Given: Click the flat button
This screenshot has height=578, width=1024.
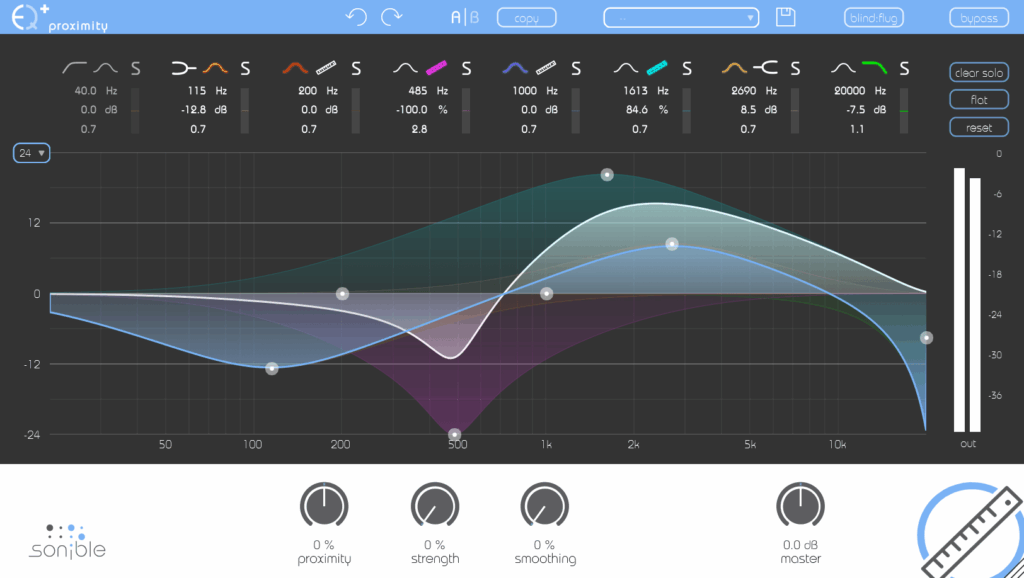Looking at the screenshot, I should tap(979, 99).
